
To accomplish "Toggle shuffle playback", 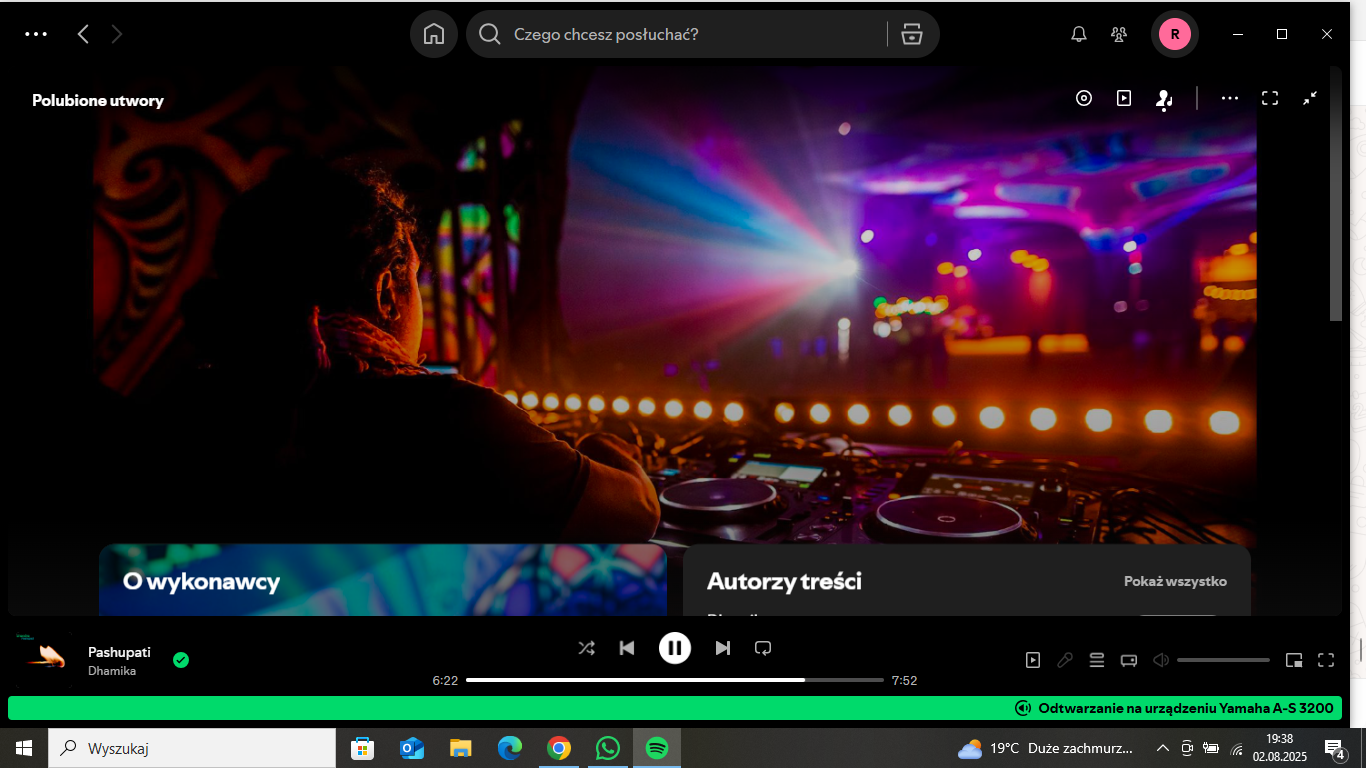I will tap(586, 648).
